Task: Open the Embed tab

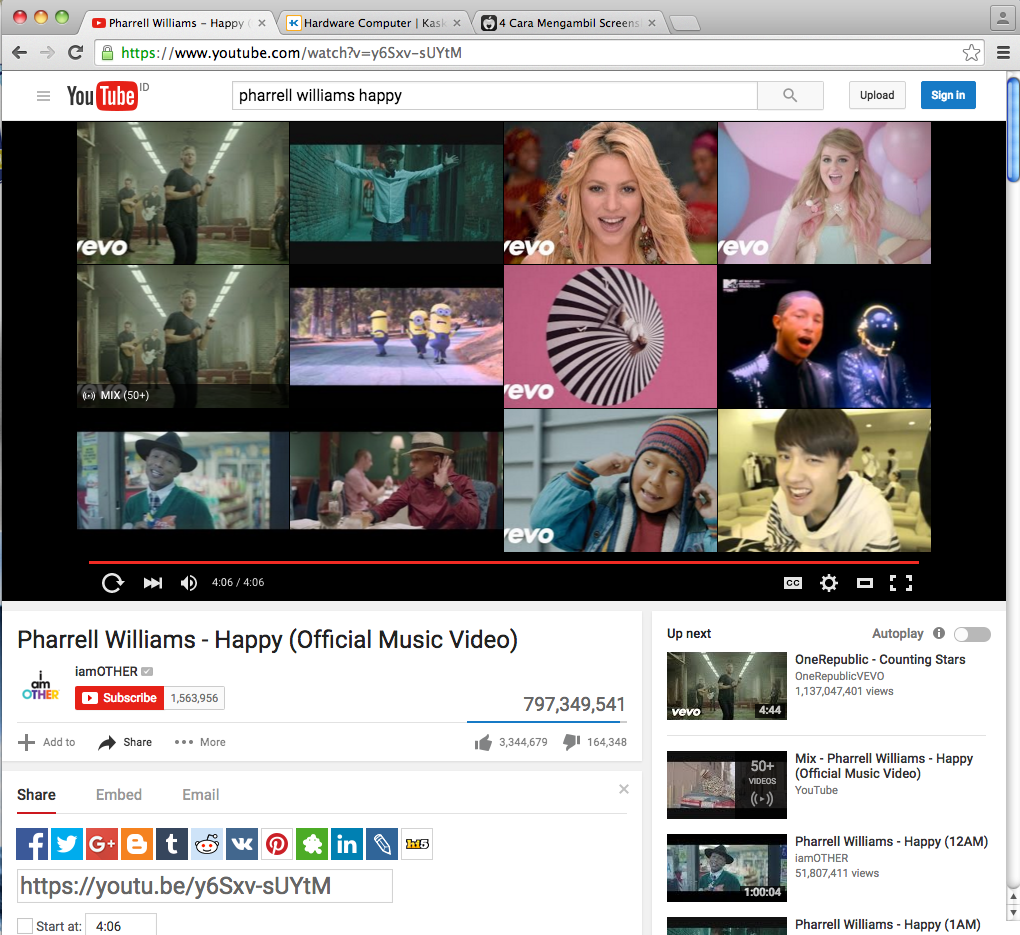Action: point(118,795)
